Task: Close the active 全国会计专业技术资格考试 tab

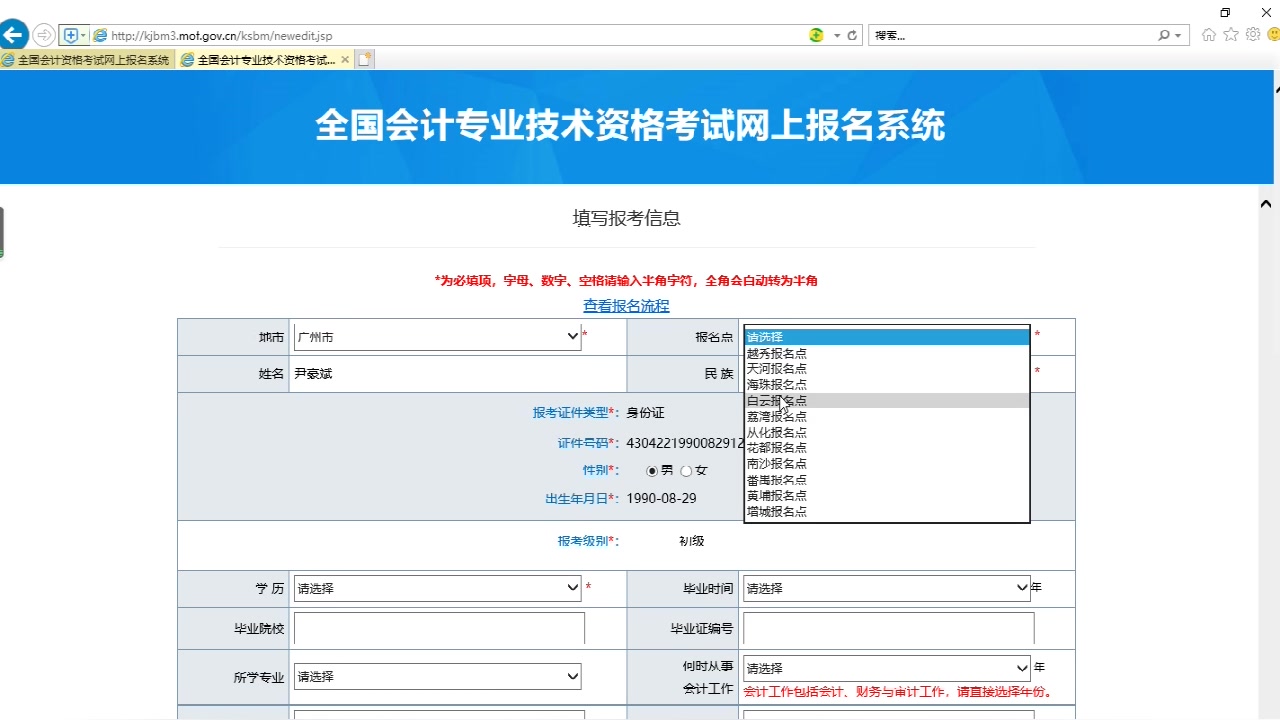Action: click(345, 60)
